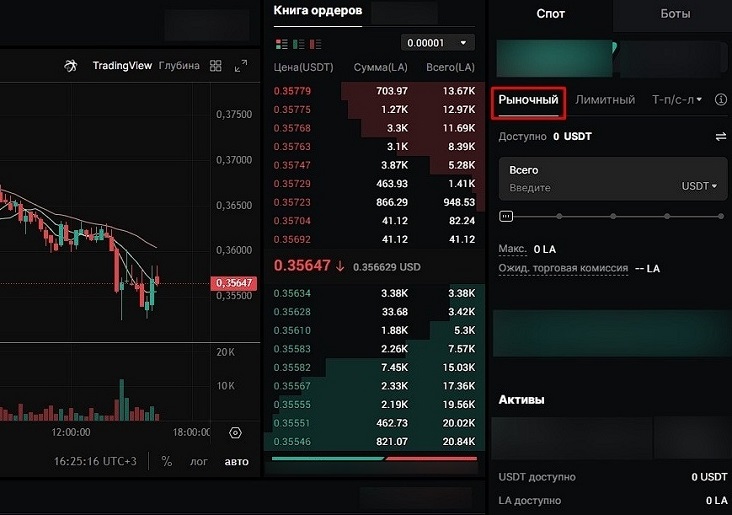The image size is (732, 515).
Task: Show combined buy and sell order book view
Action: (x=281, y=44)
